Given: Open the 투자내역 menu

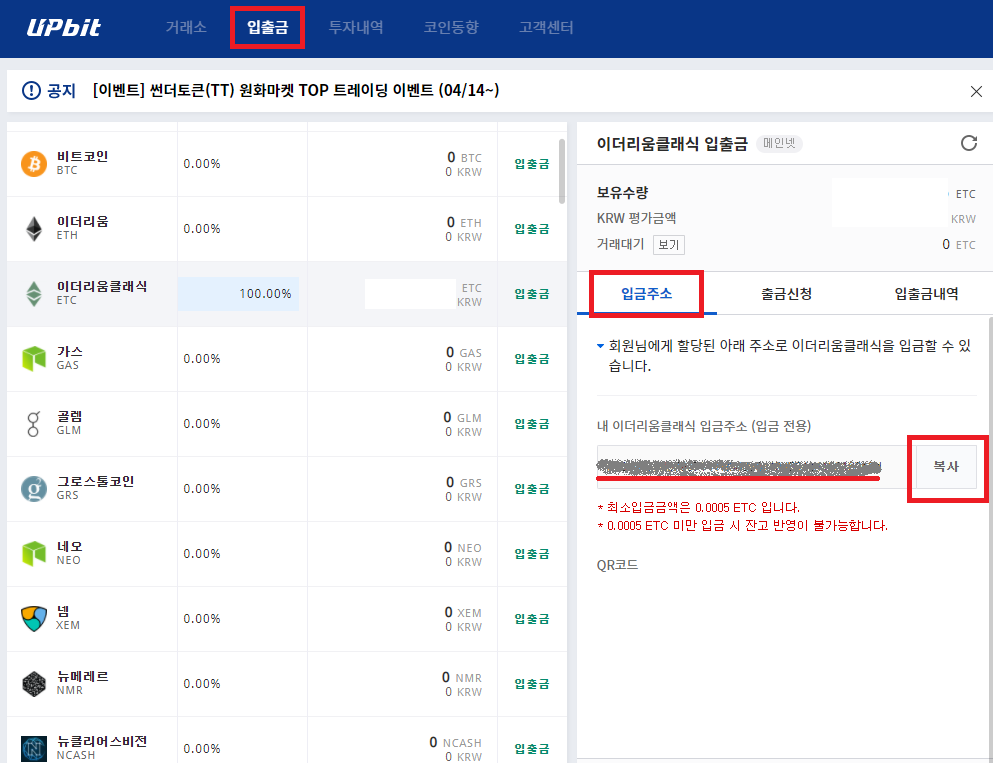Looking at the screenshot, I should click(356, 27).
